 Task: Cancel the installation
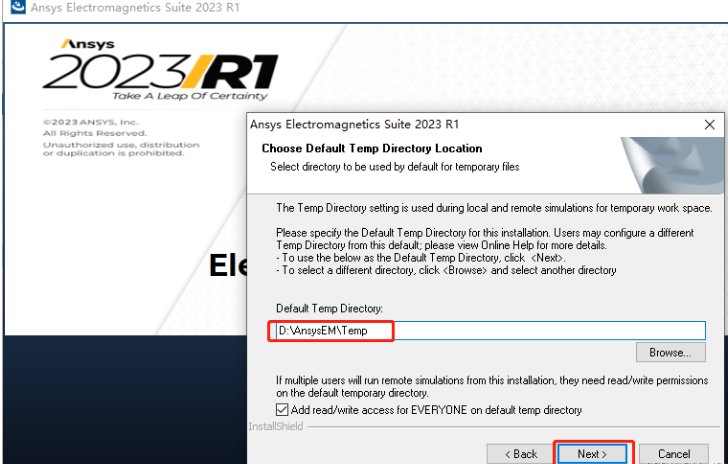674,454
